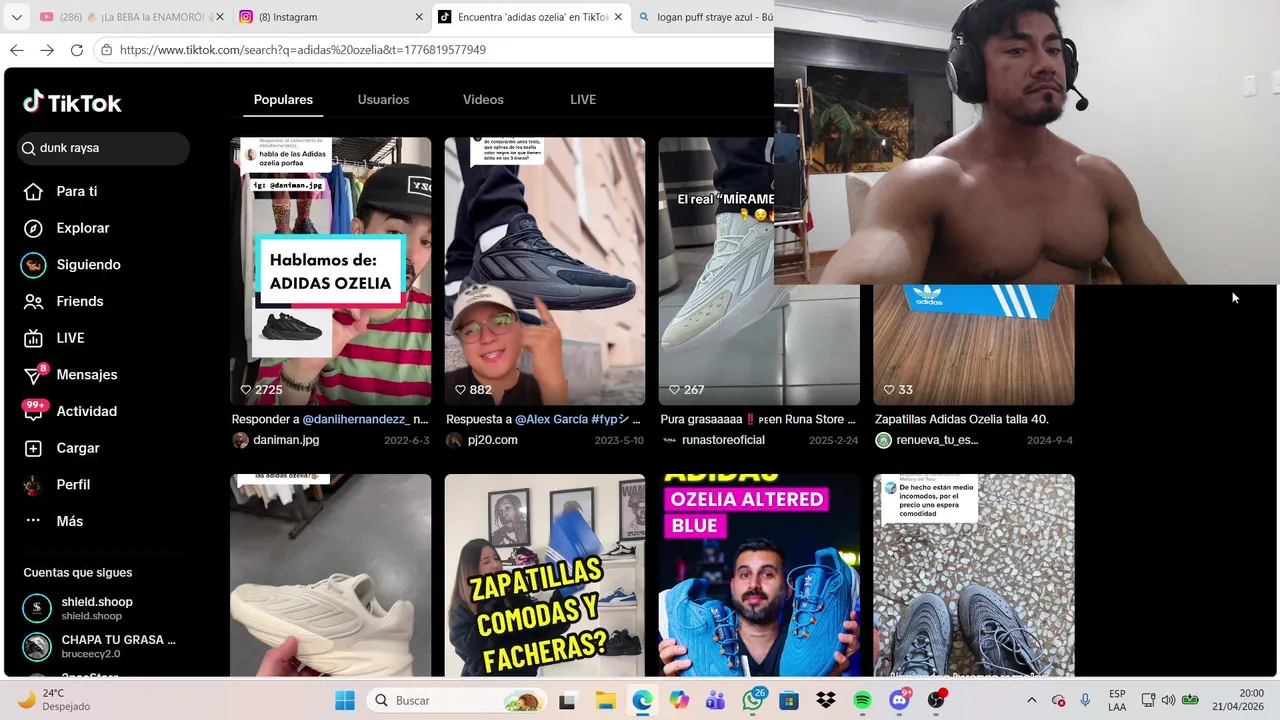This screenshot has width=1280, height=720.
Task: Select the LIVE results tab
Action: pos(583,100)
